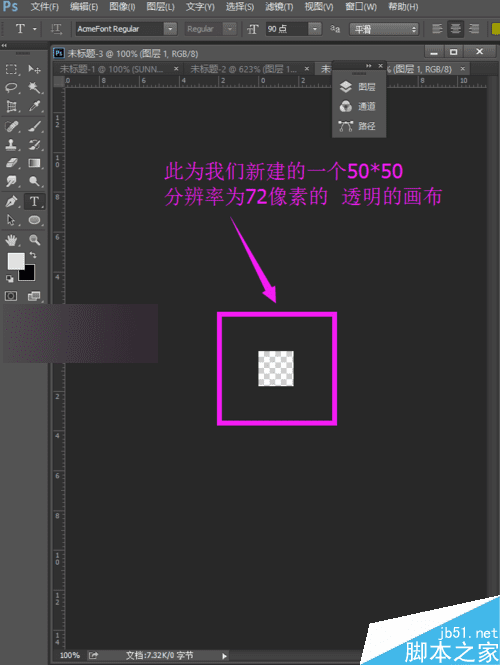Toggle Quick Mask mode
Viewport: 500px width, 665px height.
point(11,296)
